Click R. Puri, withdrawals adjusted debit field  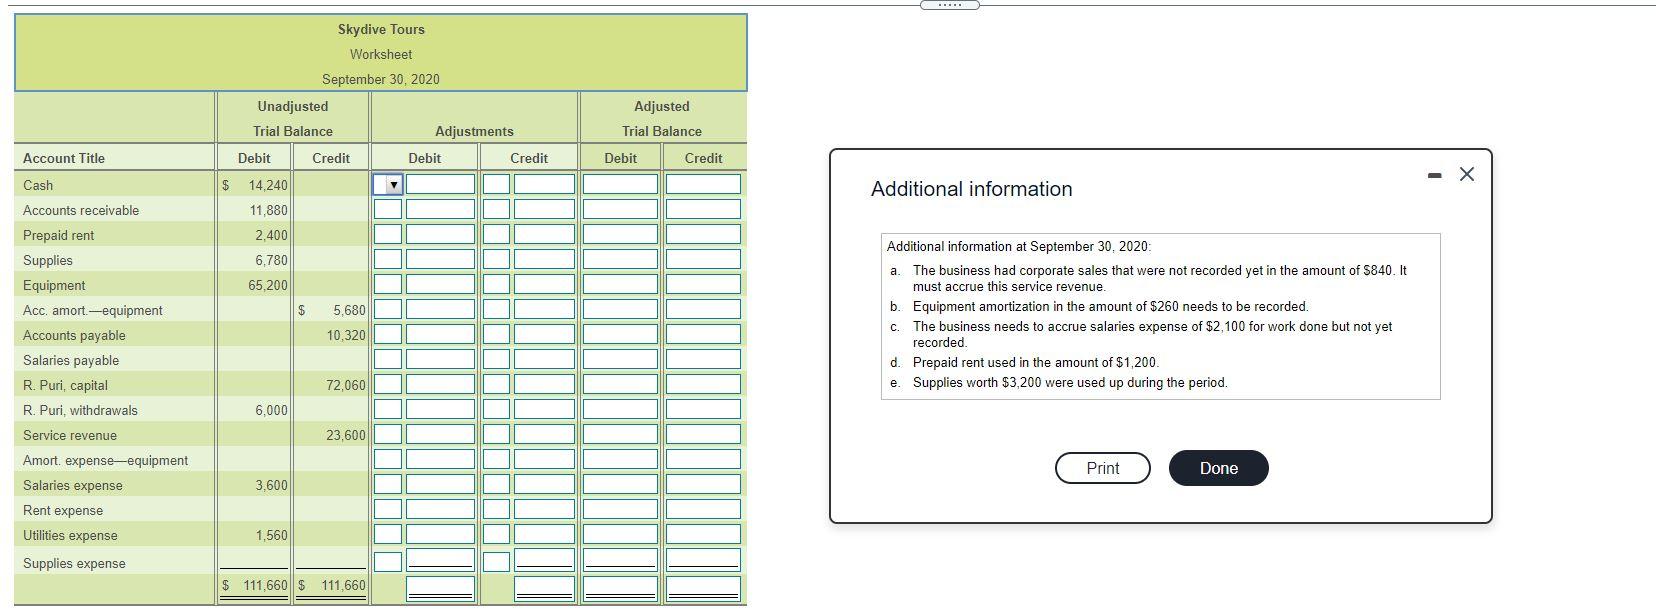click(620, 409)
